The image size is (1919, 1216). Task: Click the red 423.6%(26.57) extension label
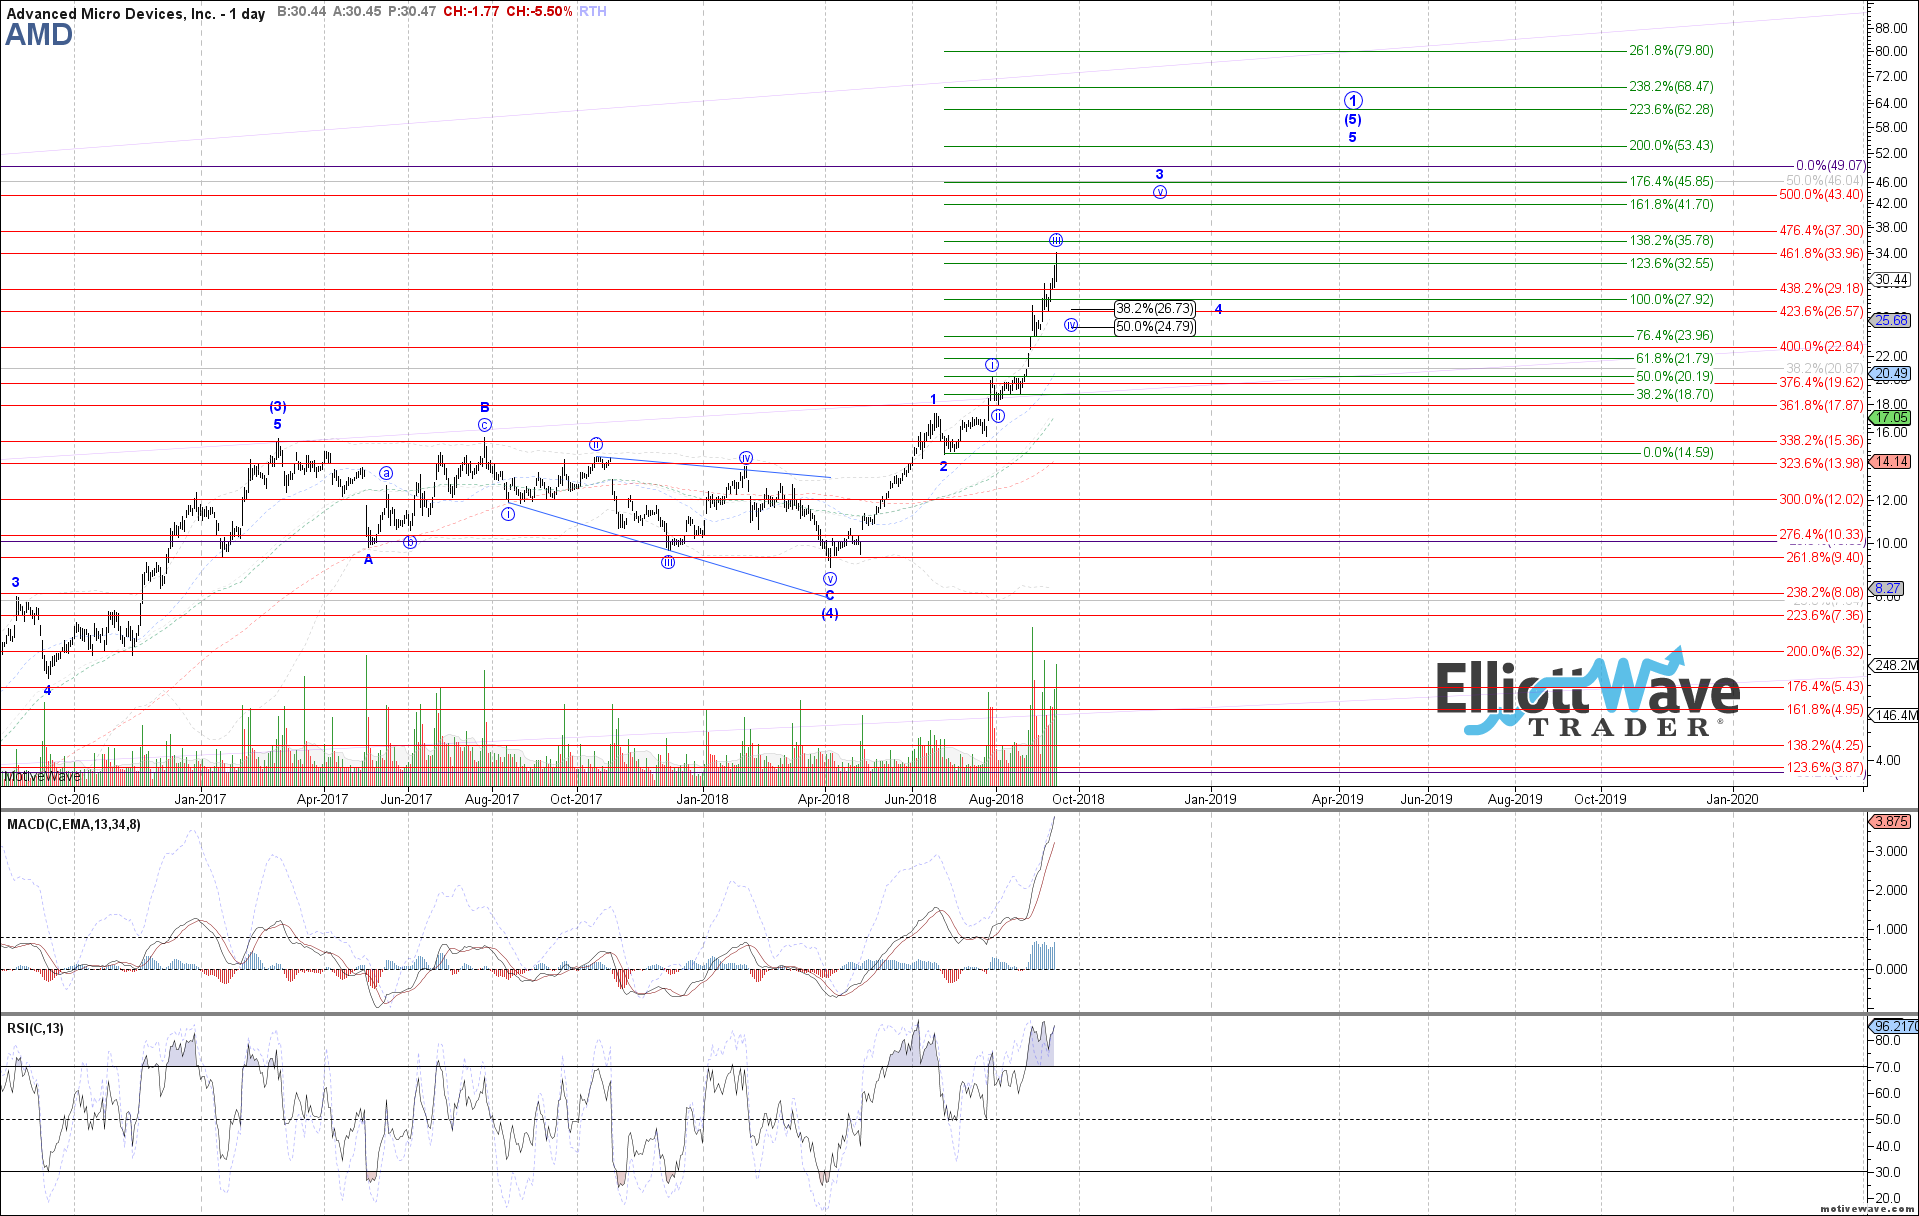tap(1821, 312)
